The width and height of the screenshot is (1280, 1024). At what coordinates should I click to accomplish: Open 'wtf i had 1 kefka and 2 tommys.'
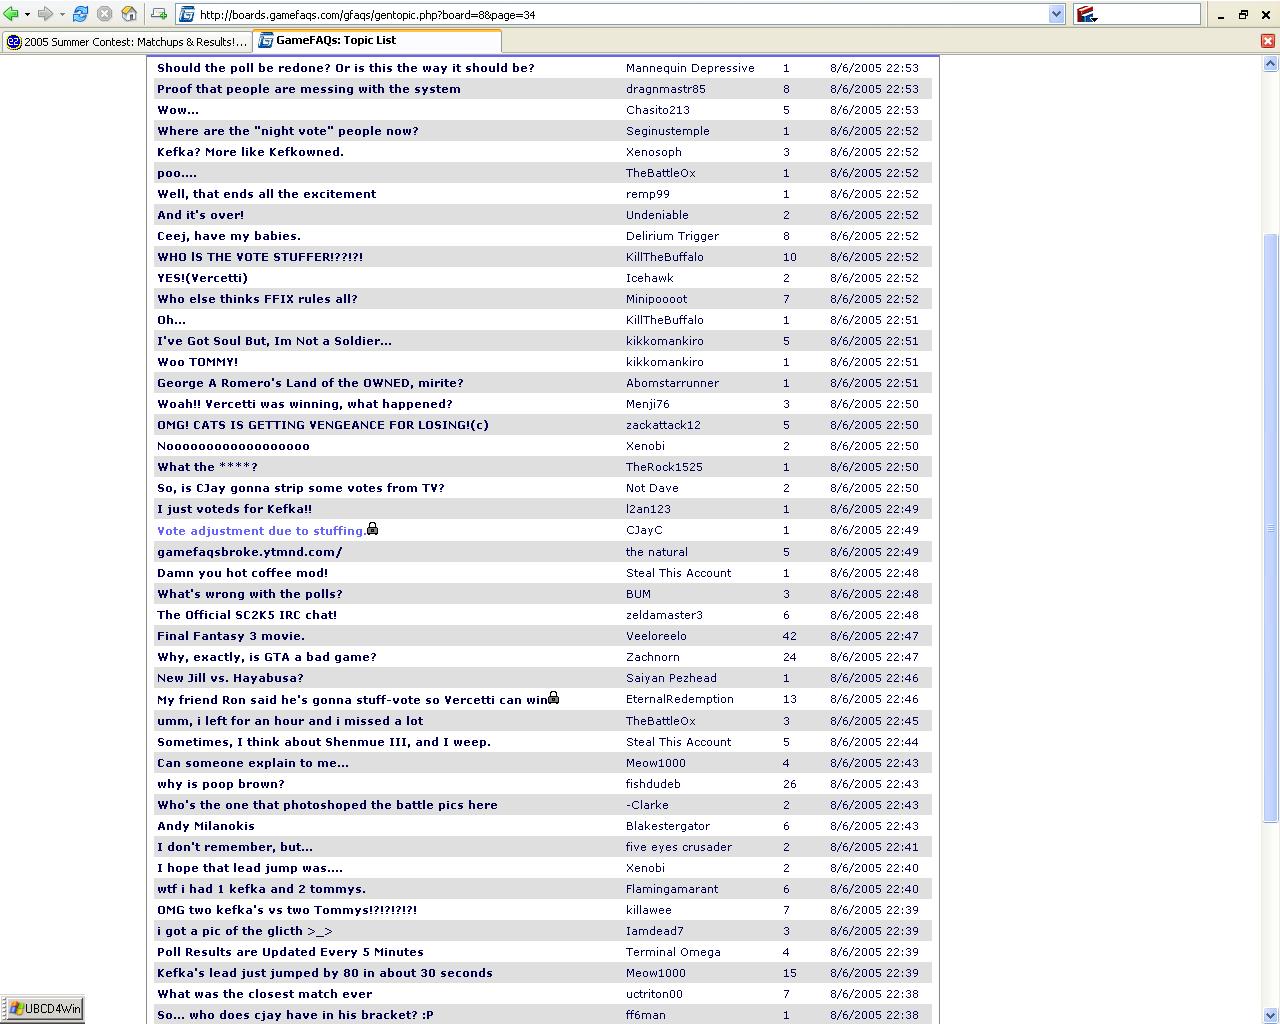click(x=261, y=889)
